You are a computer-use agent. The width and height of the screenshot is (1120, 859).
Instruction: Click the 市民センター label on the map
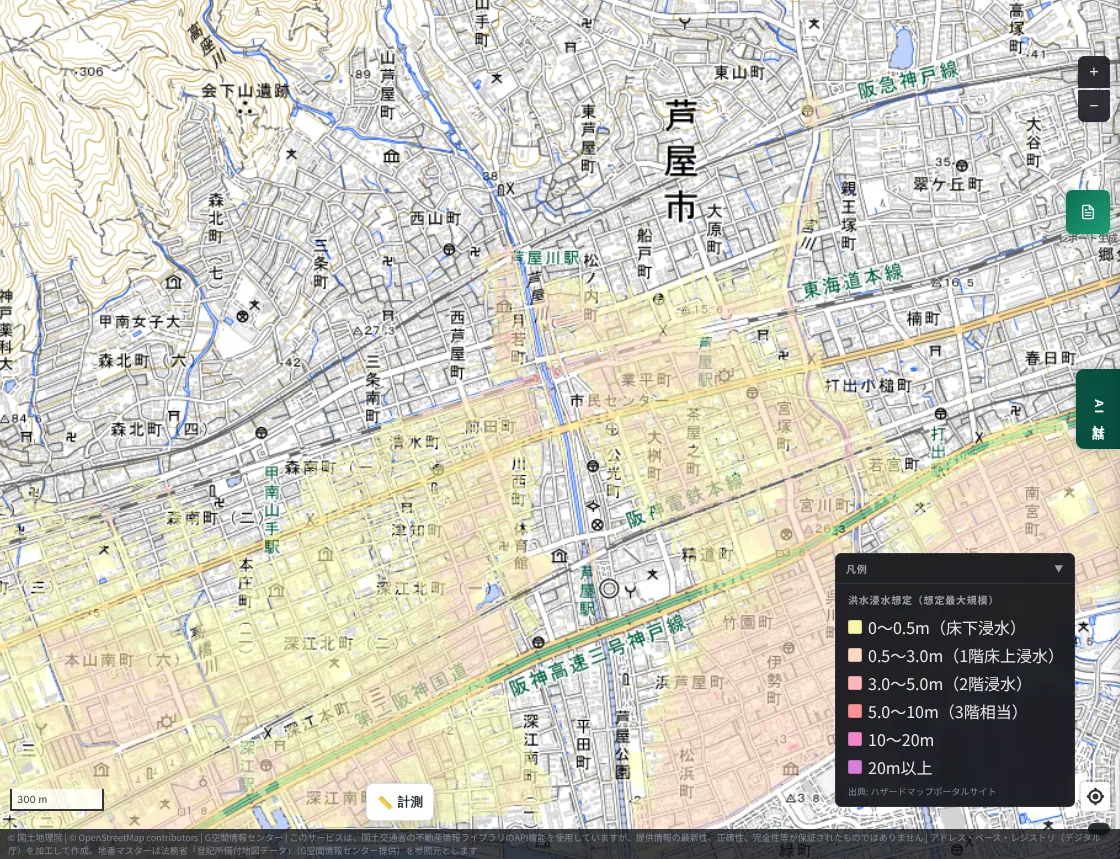tap(619, 401)
